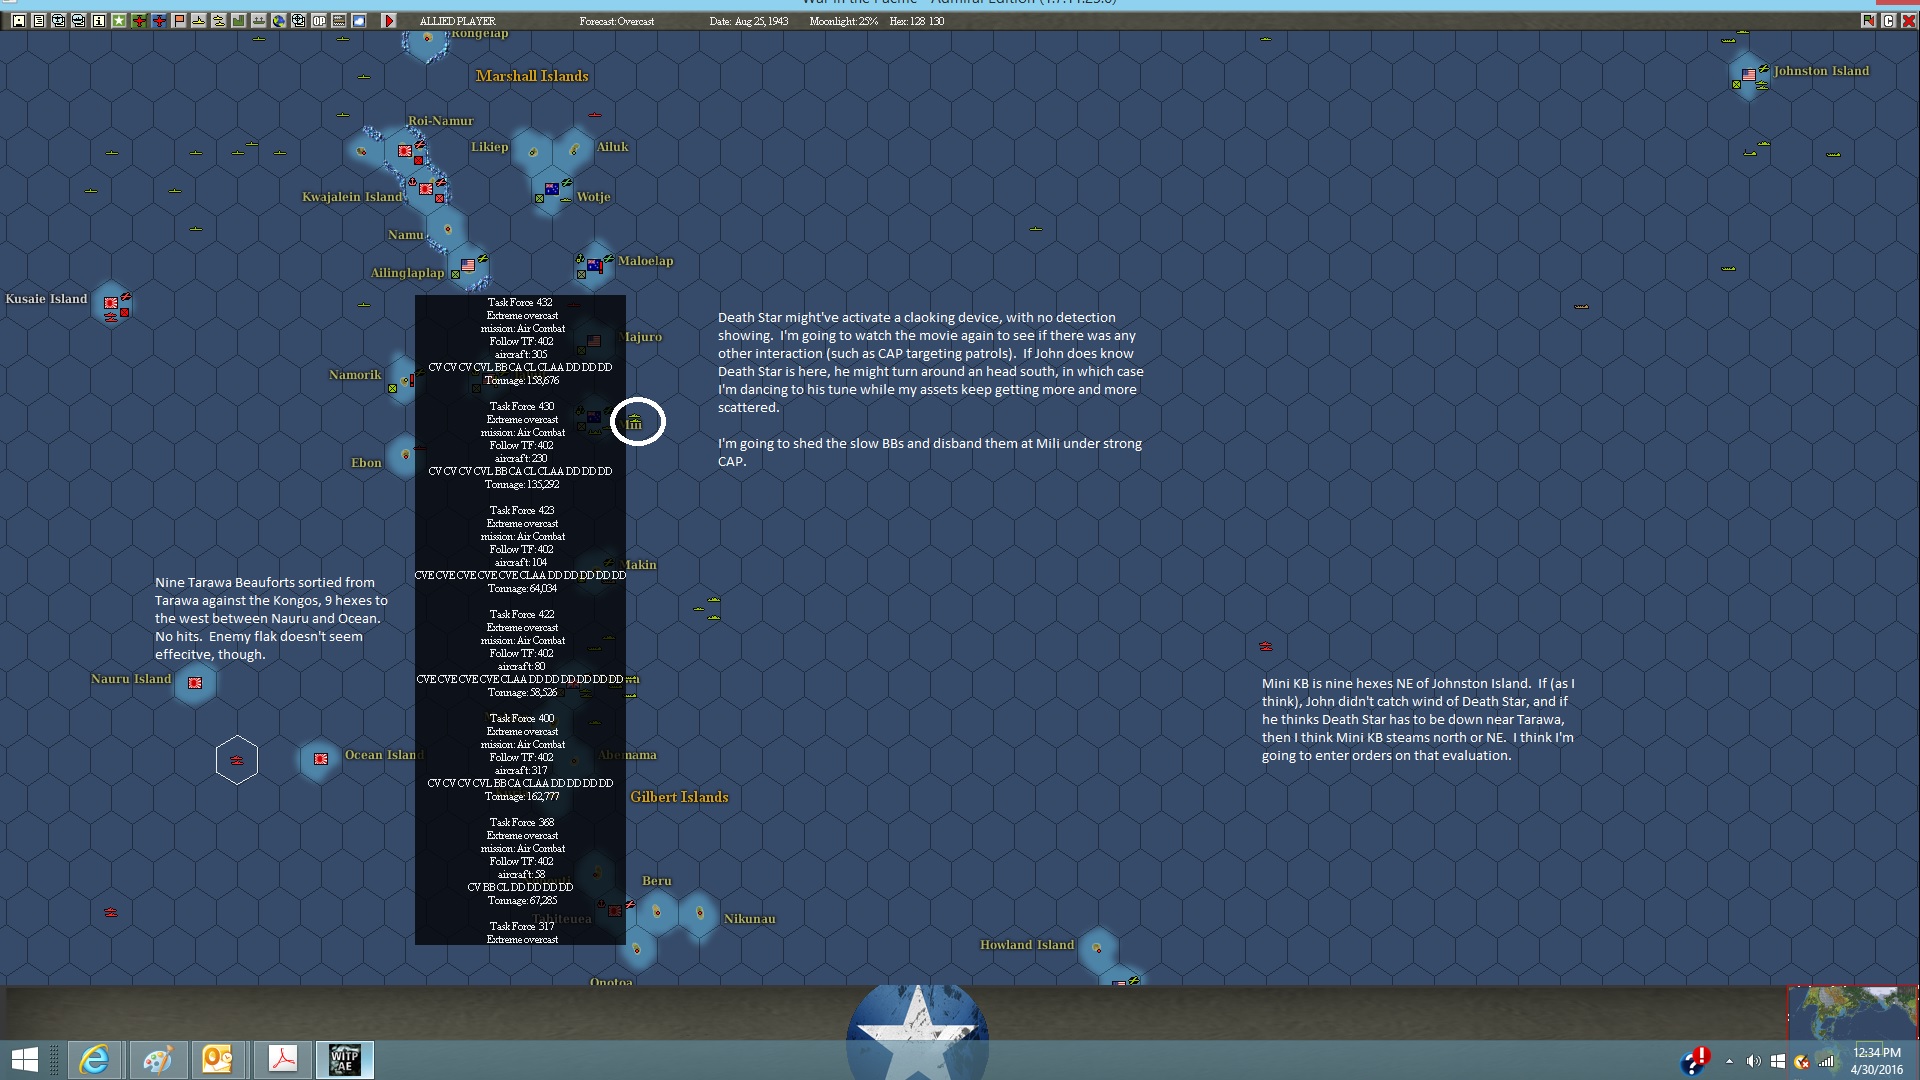Click the OP operations report icon
This screenshot has width=1920, height=1080.
pos(319,20)
